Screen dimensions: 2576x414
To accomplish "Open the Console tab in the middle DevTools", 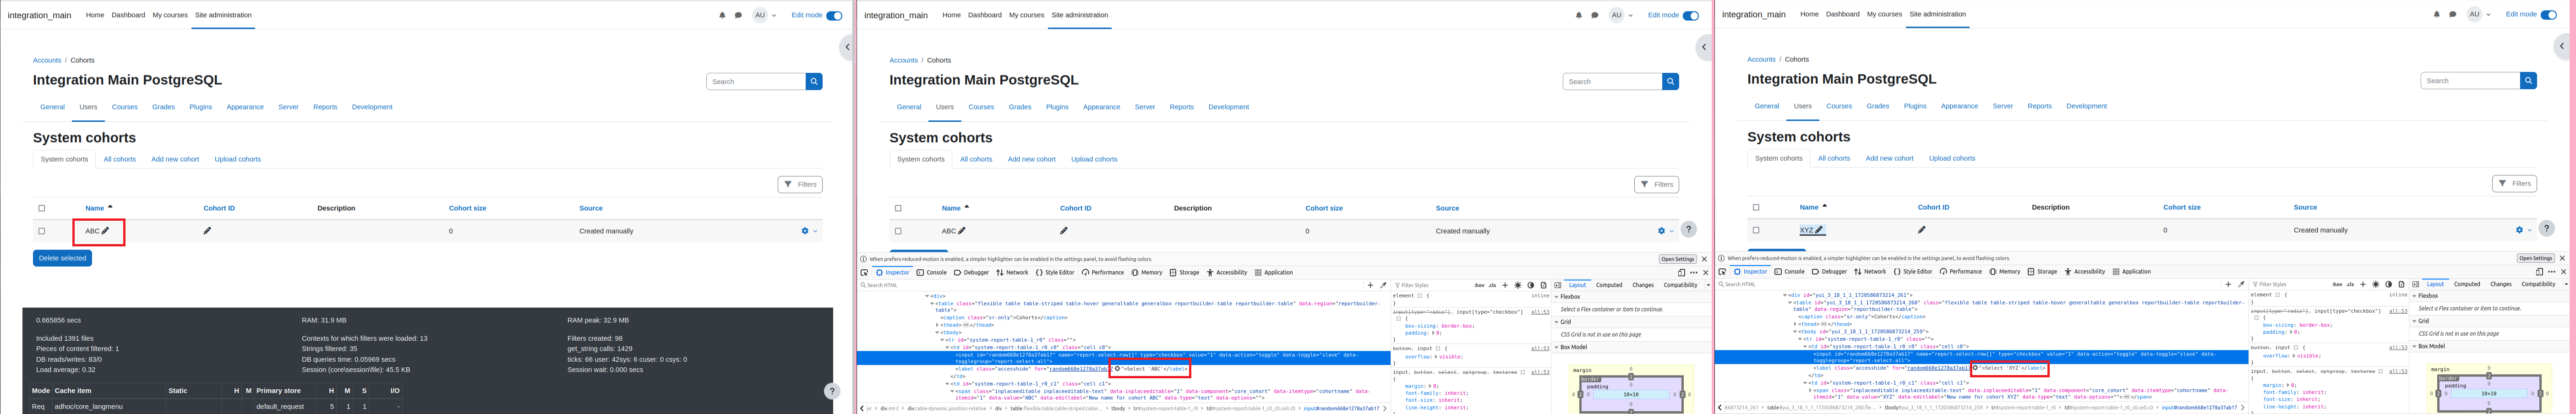I will click(932, 272).
